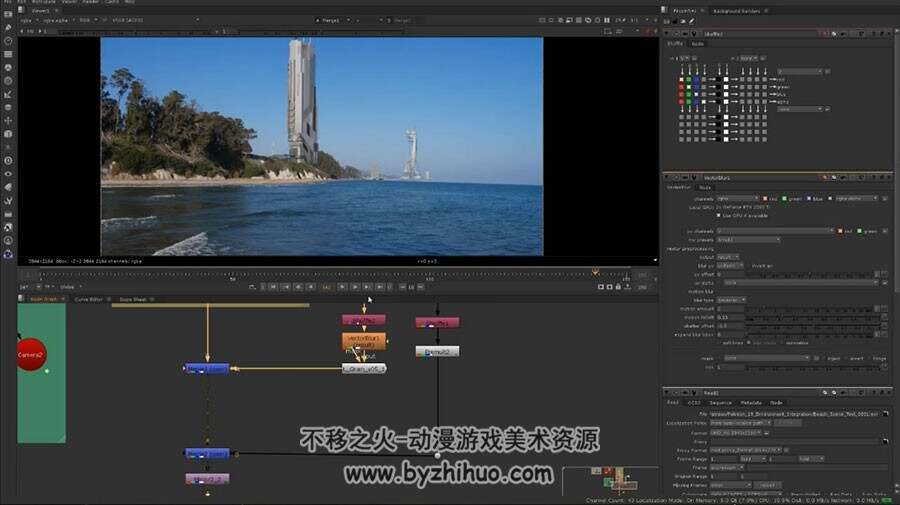
Task: Open the 3D nodes cube icon
Action: pyautogui.click(x=8, y=134)
